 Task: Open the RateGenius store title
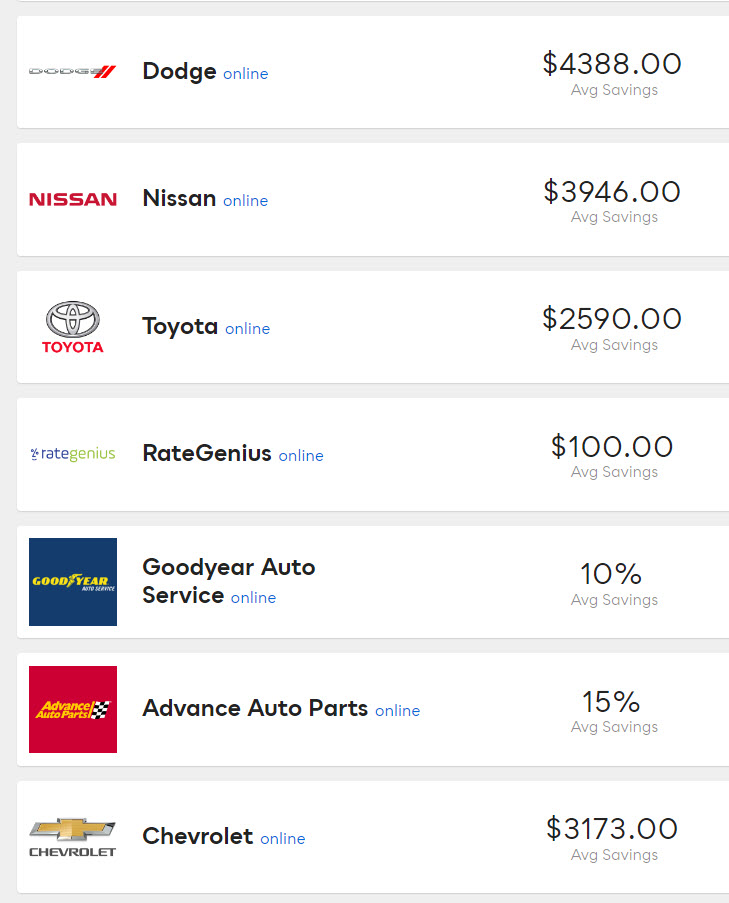click(x=207, y=453)
